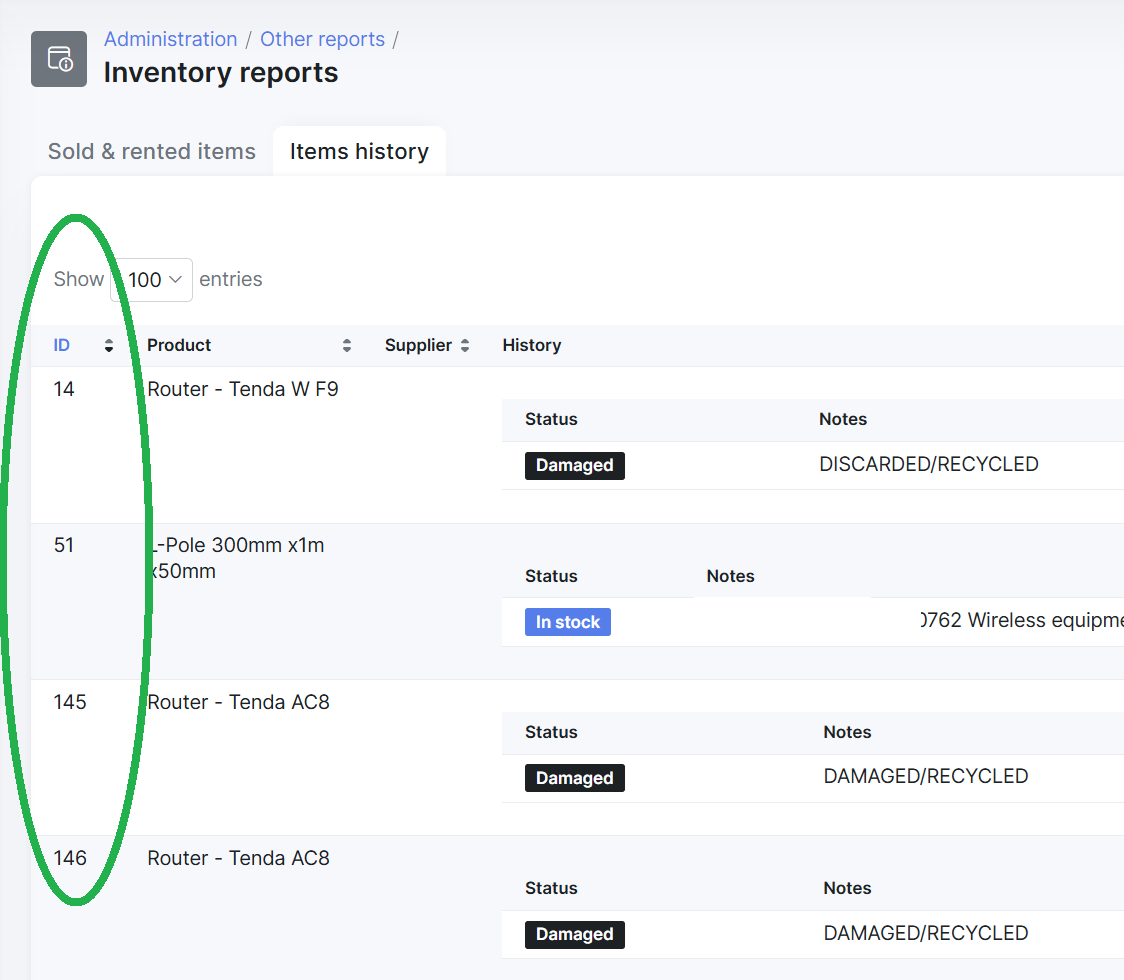Open the Administration breadcrumb link
Screen dimensions: 1124x980
171,39
